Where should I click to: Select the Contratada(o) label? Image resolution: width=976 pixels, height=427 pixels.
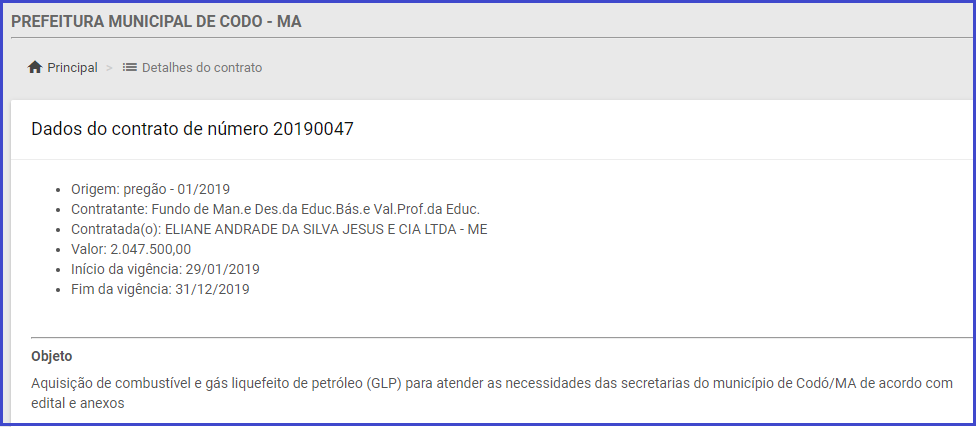(x=115, y=229)
